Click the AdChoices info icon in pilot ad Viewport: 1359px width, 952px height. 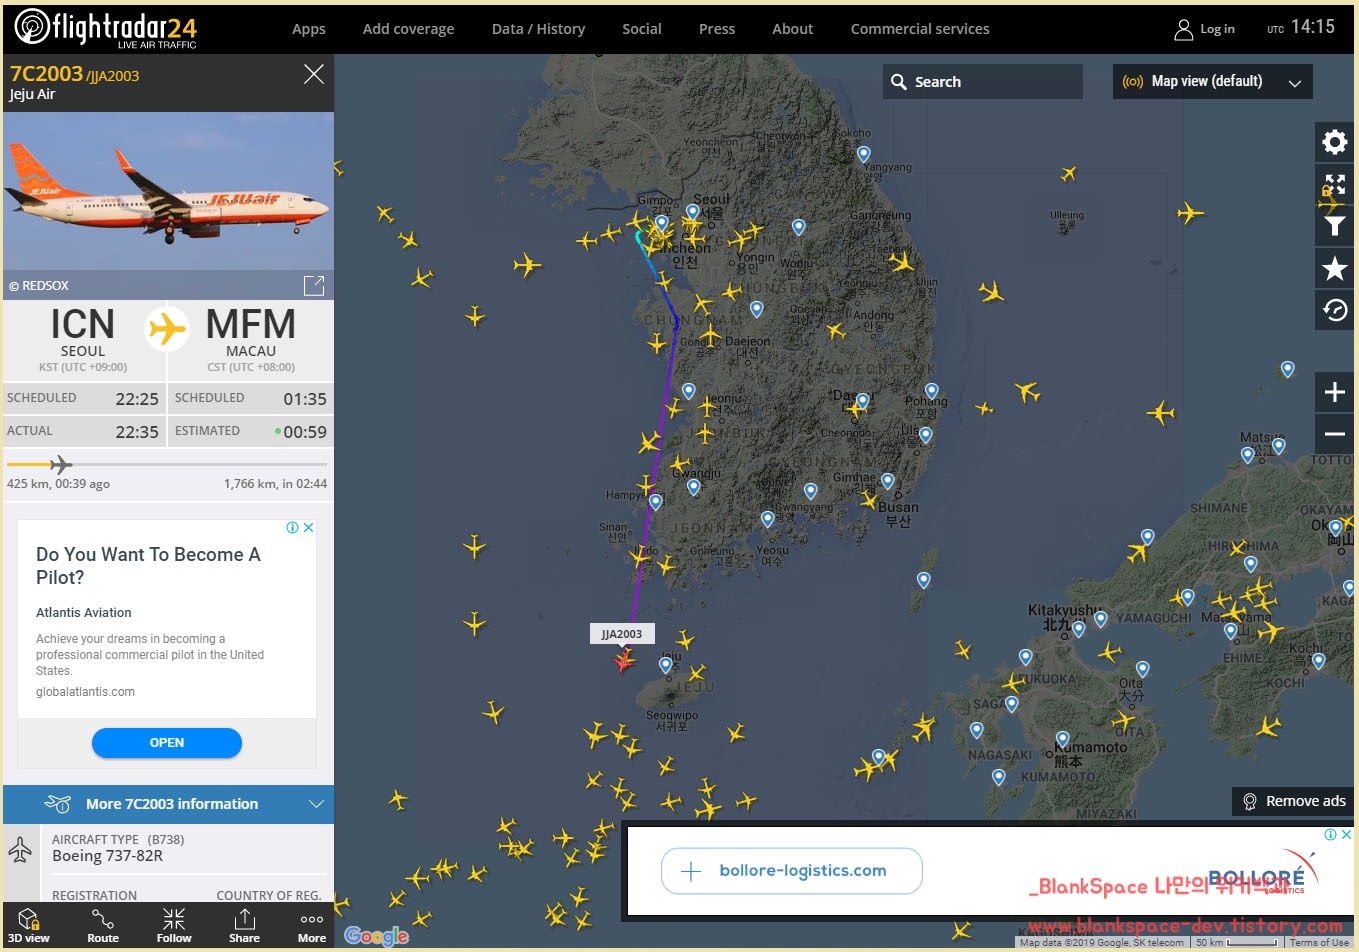coord(293,528)
